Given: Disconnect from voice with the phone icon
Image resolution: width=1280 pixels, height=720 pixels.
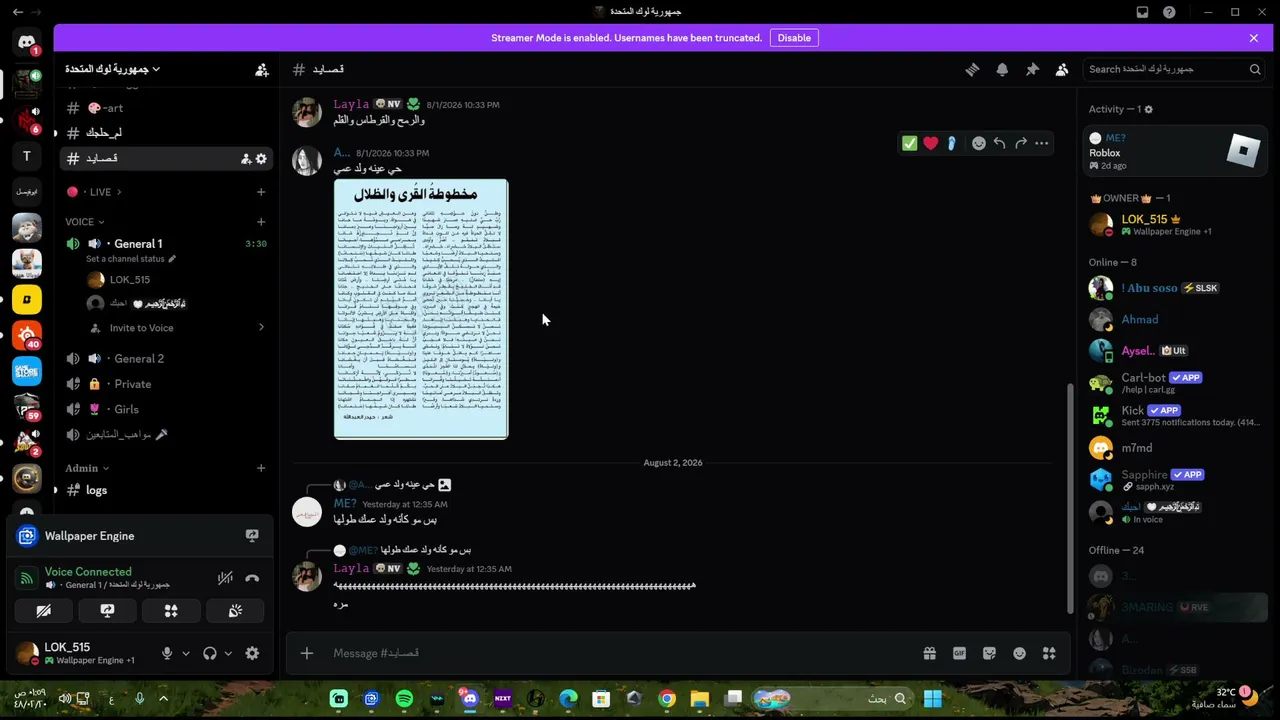Looking at the screenshot, I should point(252,578).
